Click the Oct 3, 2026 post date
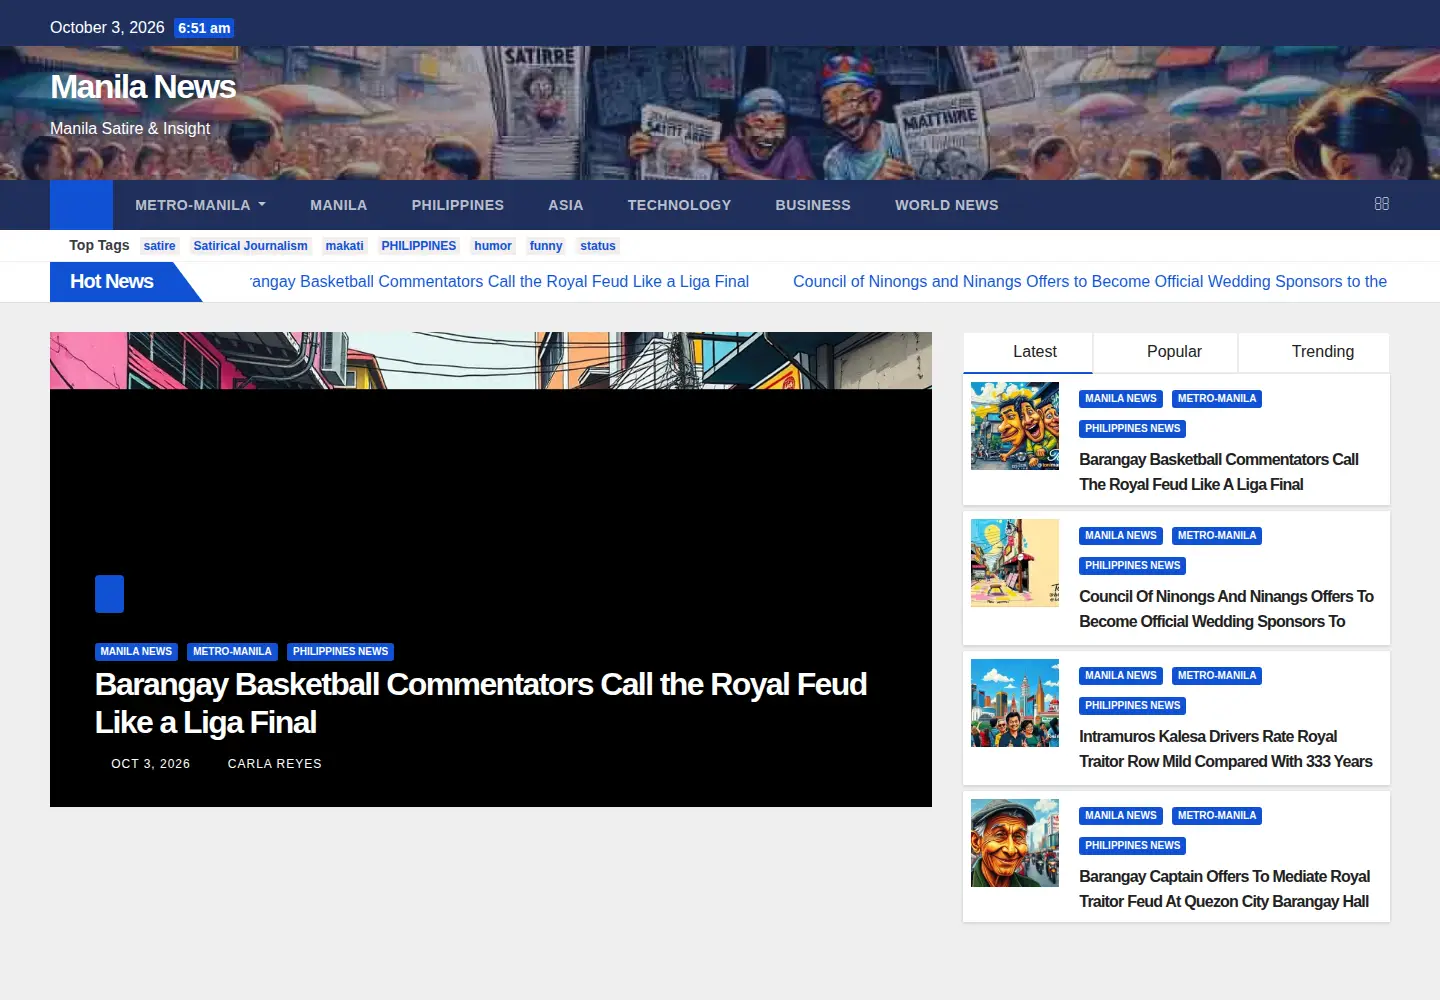Viewport: 1440px width, 1000px height. click(x=151, y=764)
